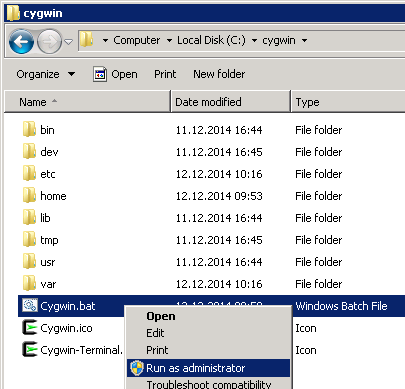Viewport: 405px width, 389px height.
Task: Choose Print in the context menu
Action: (x=208, y=350)
